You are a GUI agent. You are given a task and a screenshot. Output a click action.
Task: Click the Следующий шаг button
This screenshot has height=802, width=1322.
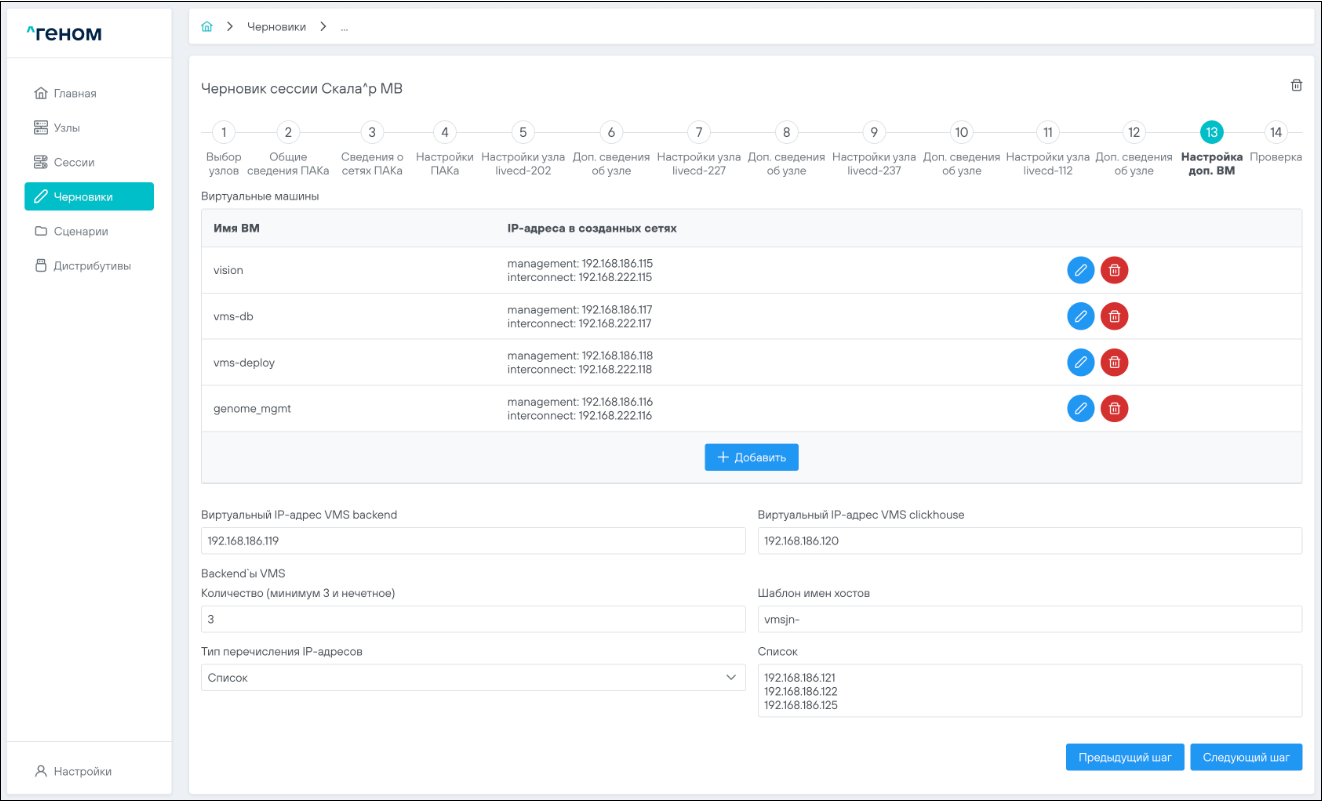tap(1245, 757)
